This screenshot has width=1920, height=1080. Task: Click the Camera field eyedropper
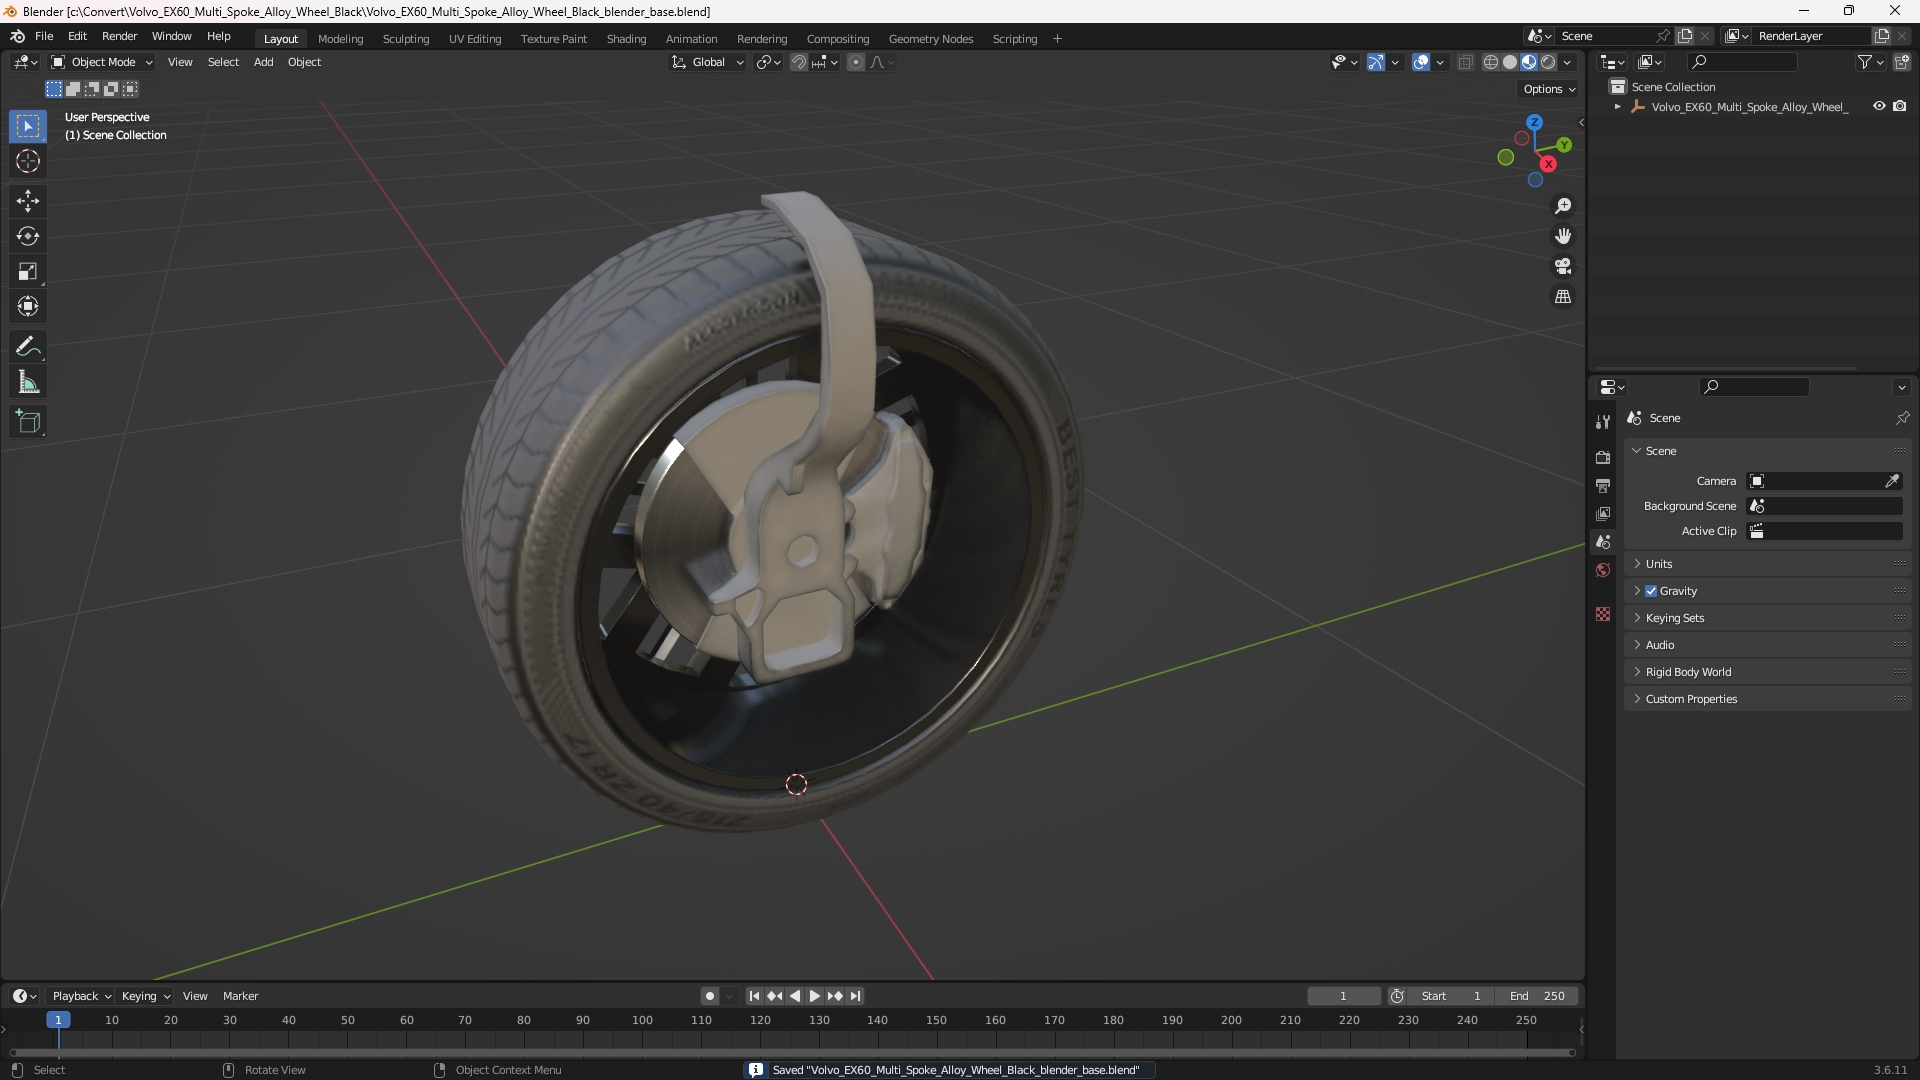point(1892,481)
